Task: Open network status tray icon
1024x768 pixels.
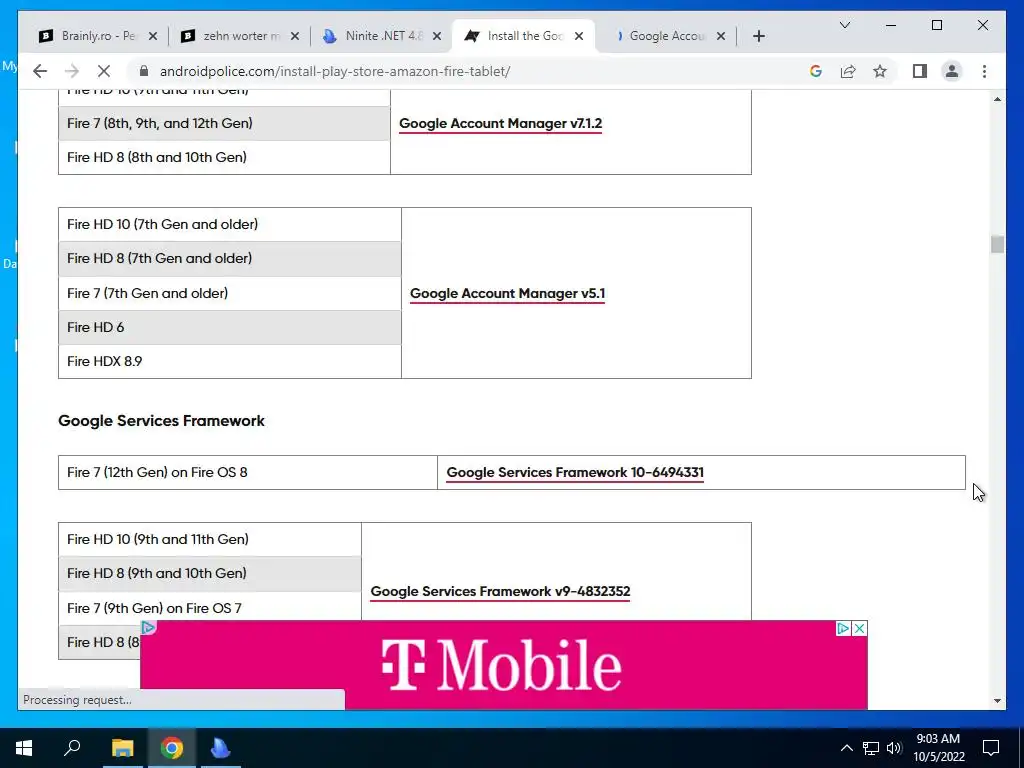Action: tap(871, 748)
